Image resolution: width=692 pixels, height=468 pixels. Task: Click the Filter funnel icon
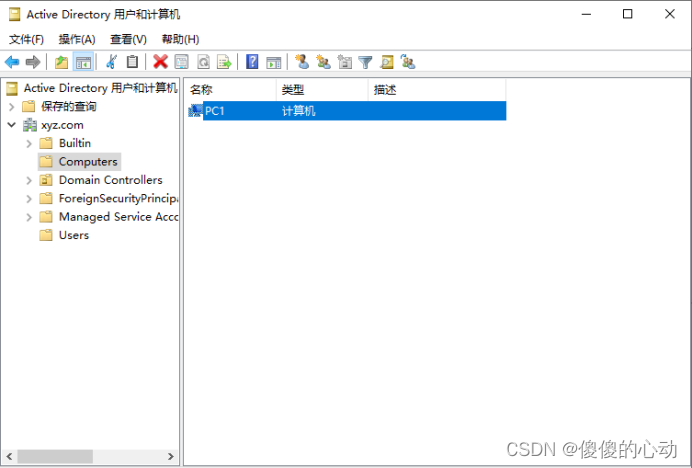point(365,62)
